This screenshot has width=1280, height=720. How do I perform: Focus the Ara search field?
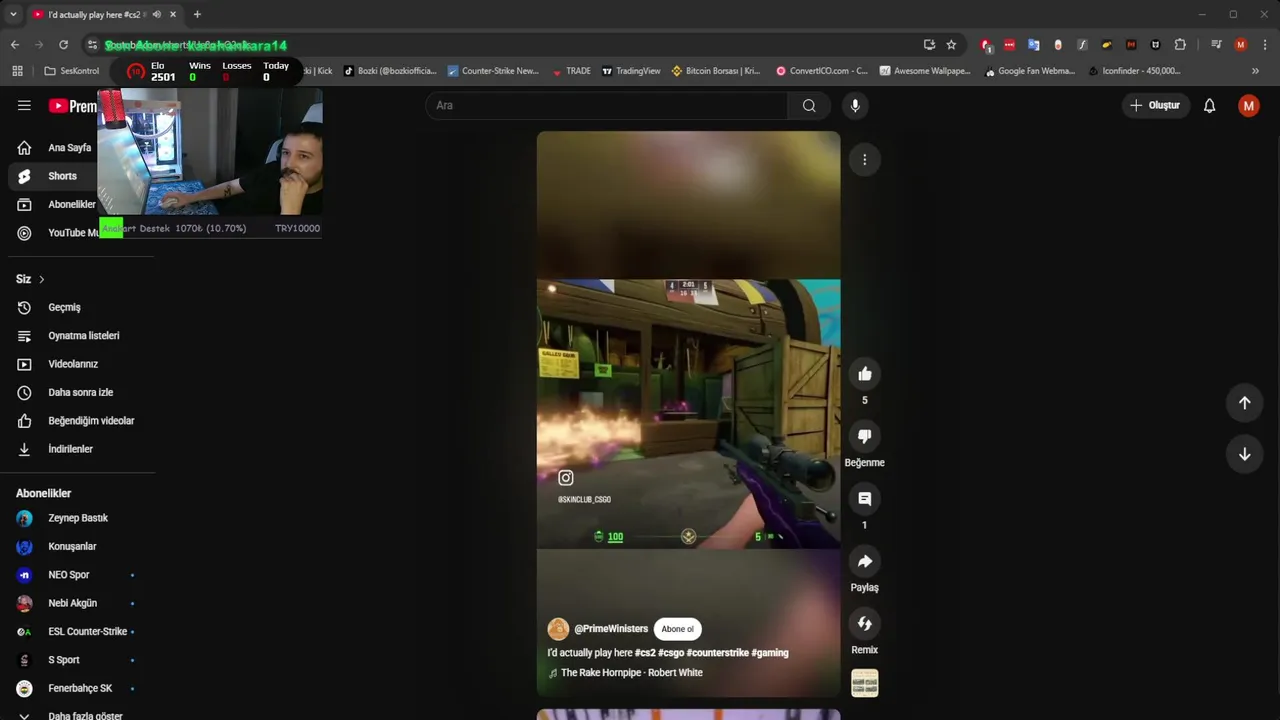coord(607,105)
